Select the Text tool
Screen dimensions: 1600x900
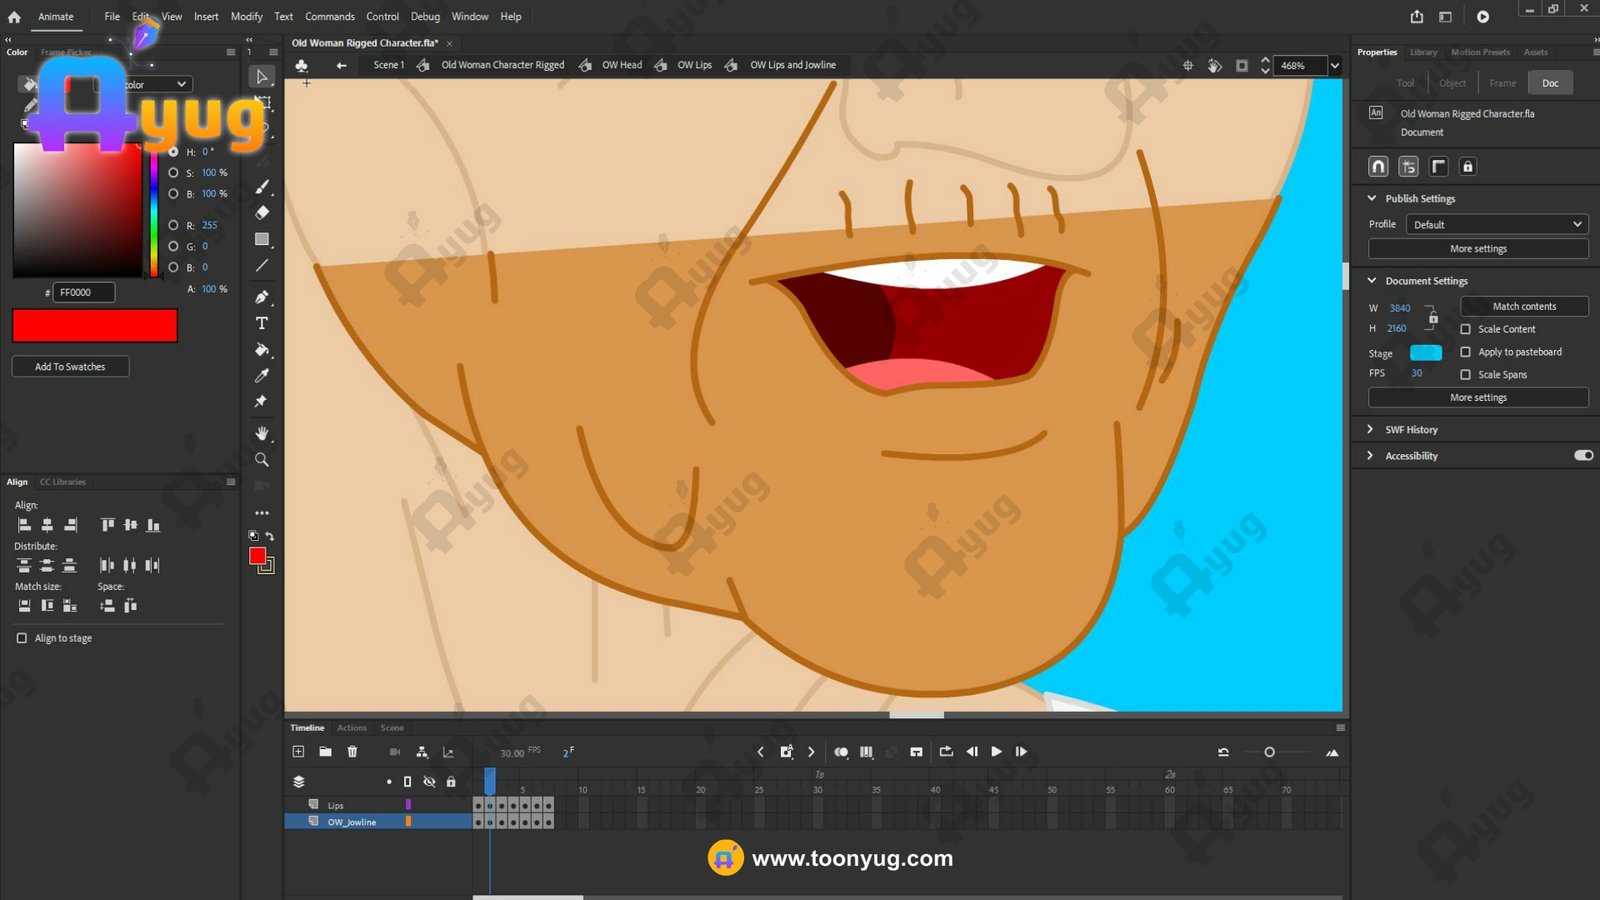262,323
